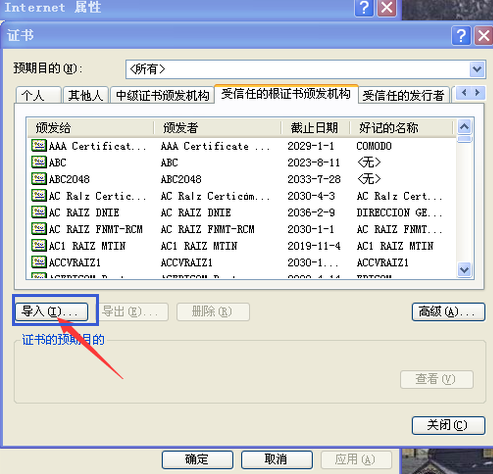Expand the 预期目的 dropdown
This screenshot has height=474, width=493.
coord(477,69)
